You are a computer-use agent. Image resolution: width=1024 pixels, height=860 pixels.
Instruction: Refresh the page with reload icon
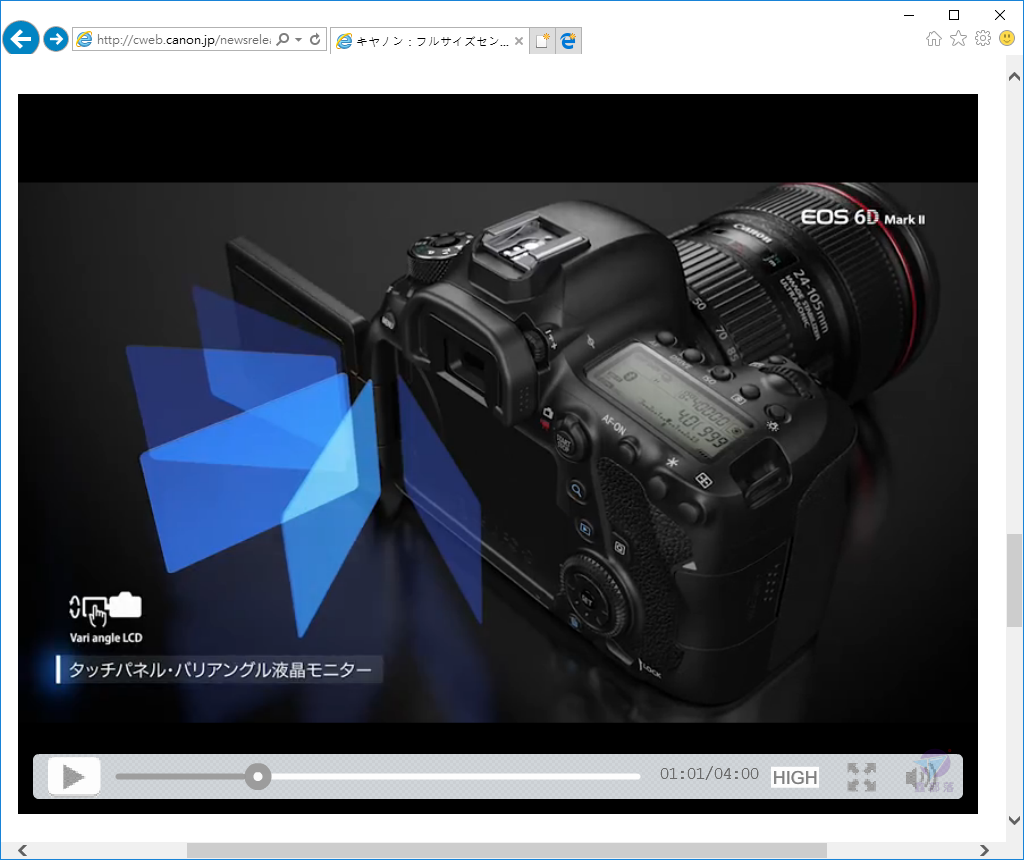pyautogui.click(x=315, y=40)
